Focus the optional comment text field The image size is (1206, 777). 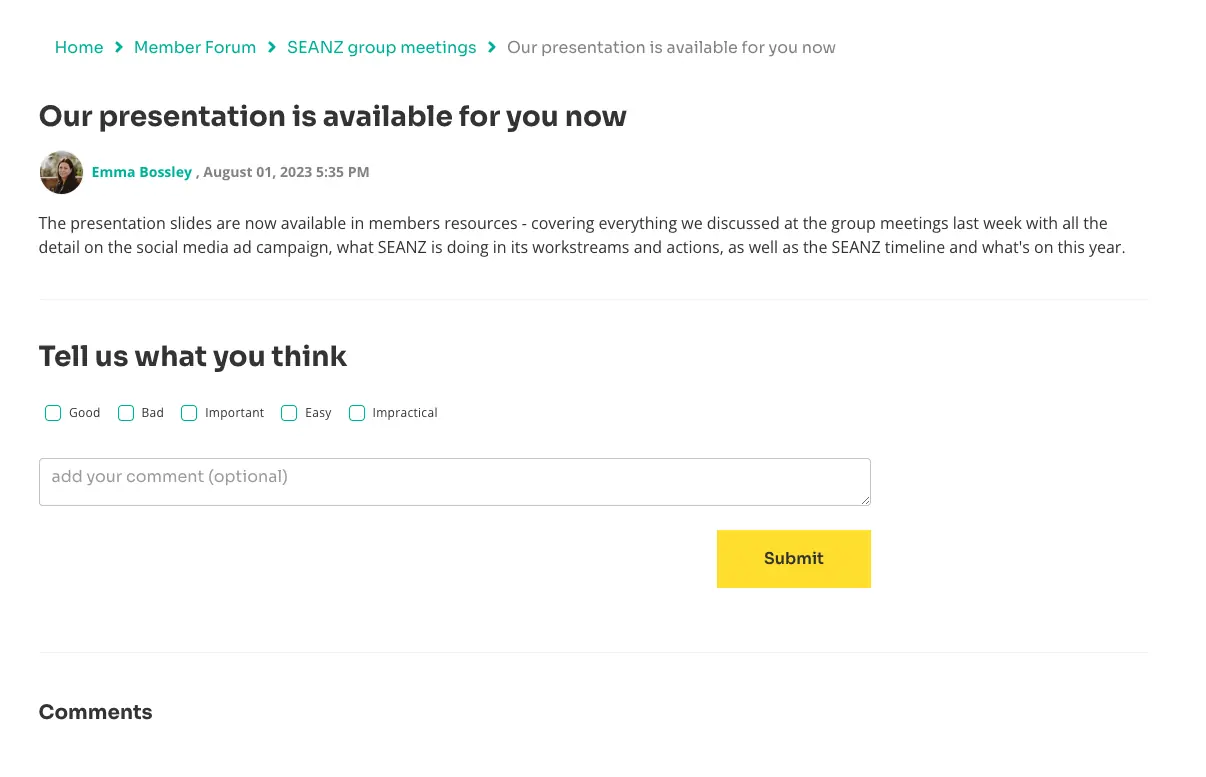pyautogui.click(x=454, y=482)
